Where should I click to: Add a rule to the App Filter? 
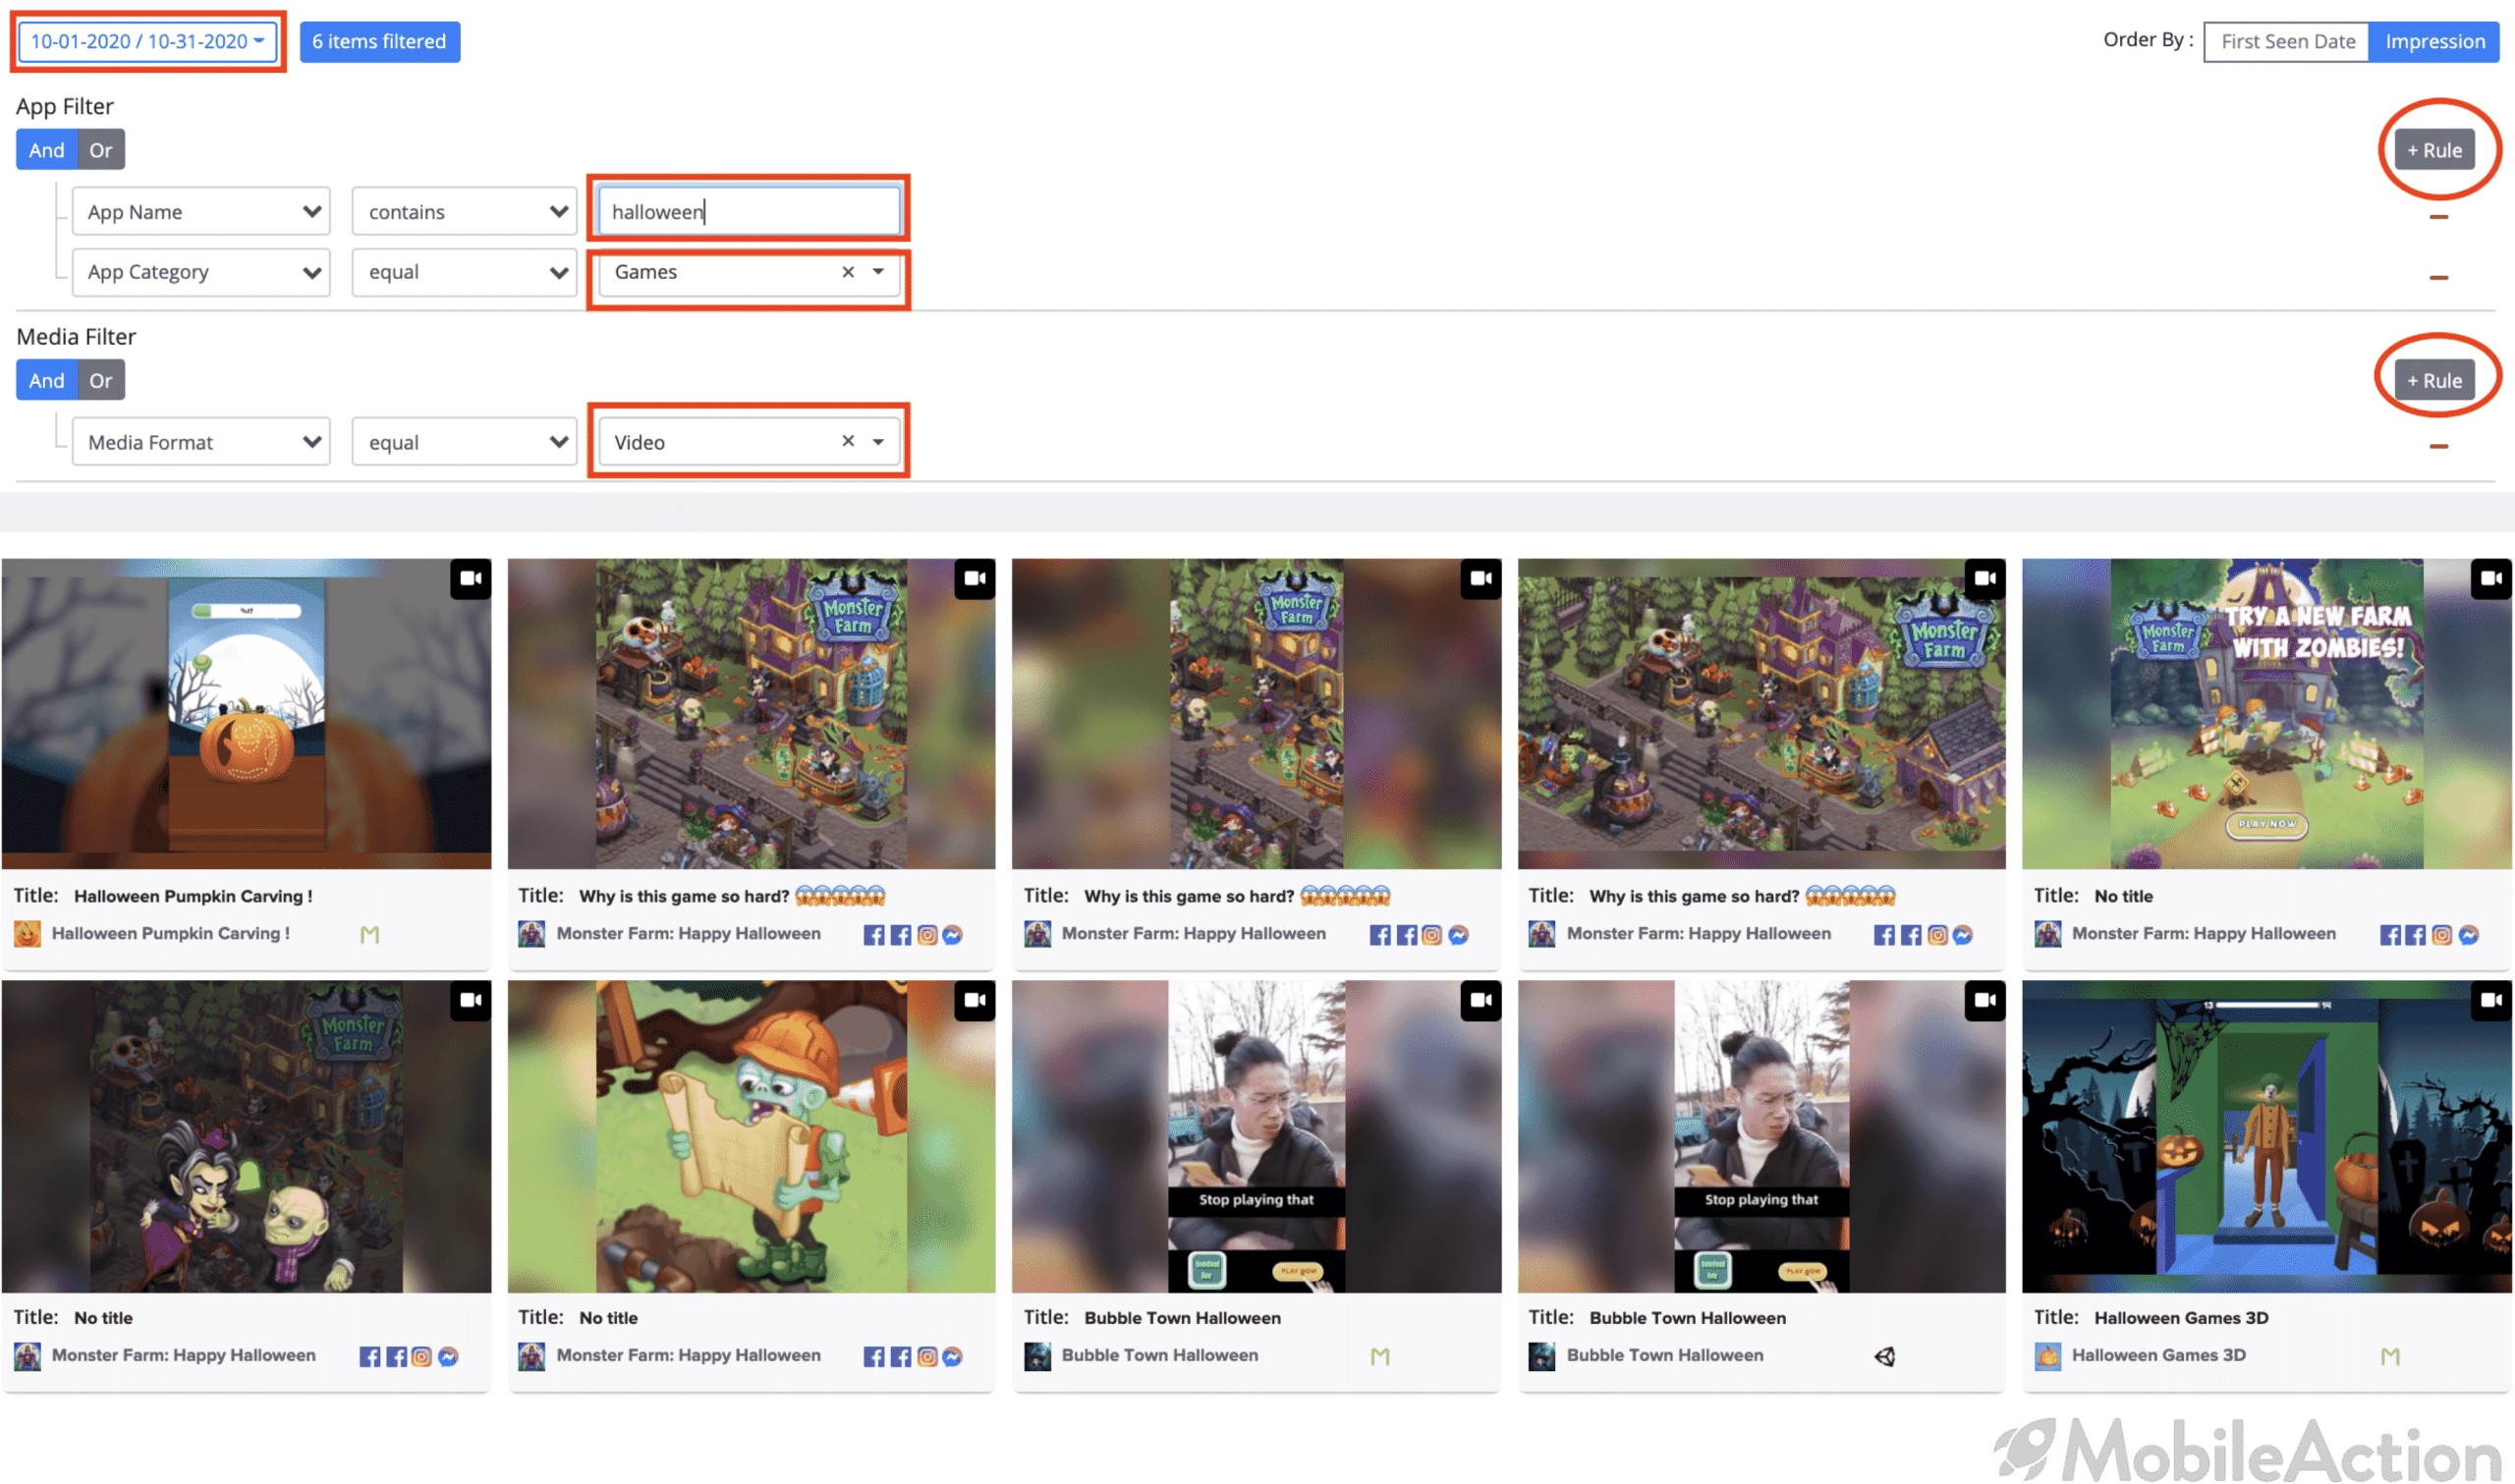[x=2433, y=150]
